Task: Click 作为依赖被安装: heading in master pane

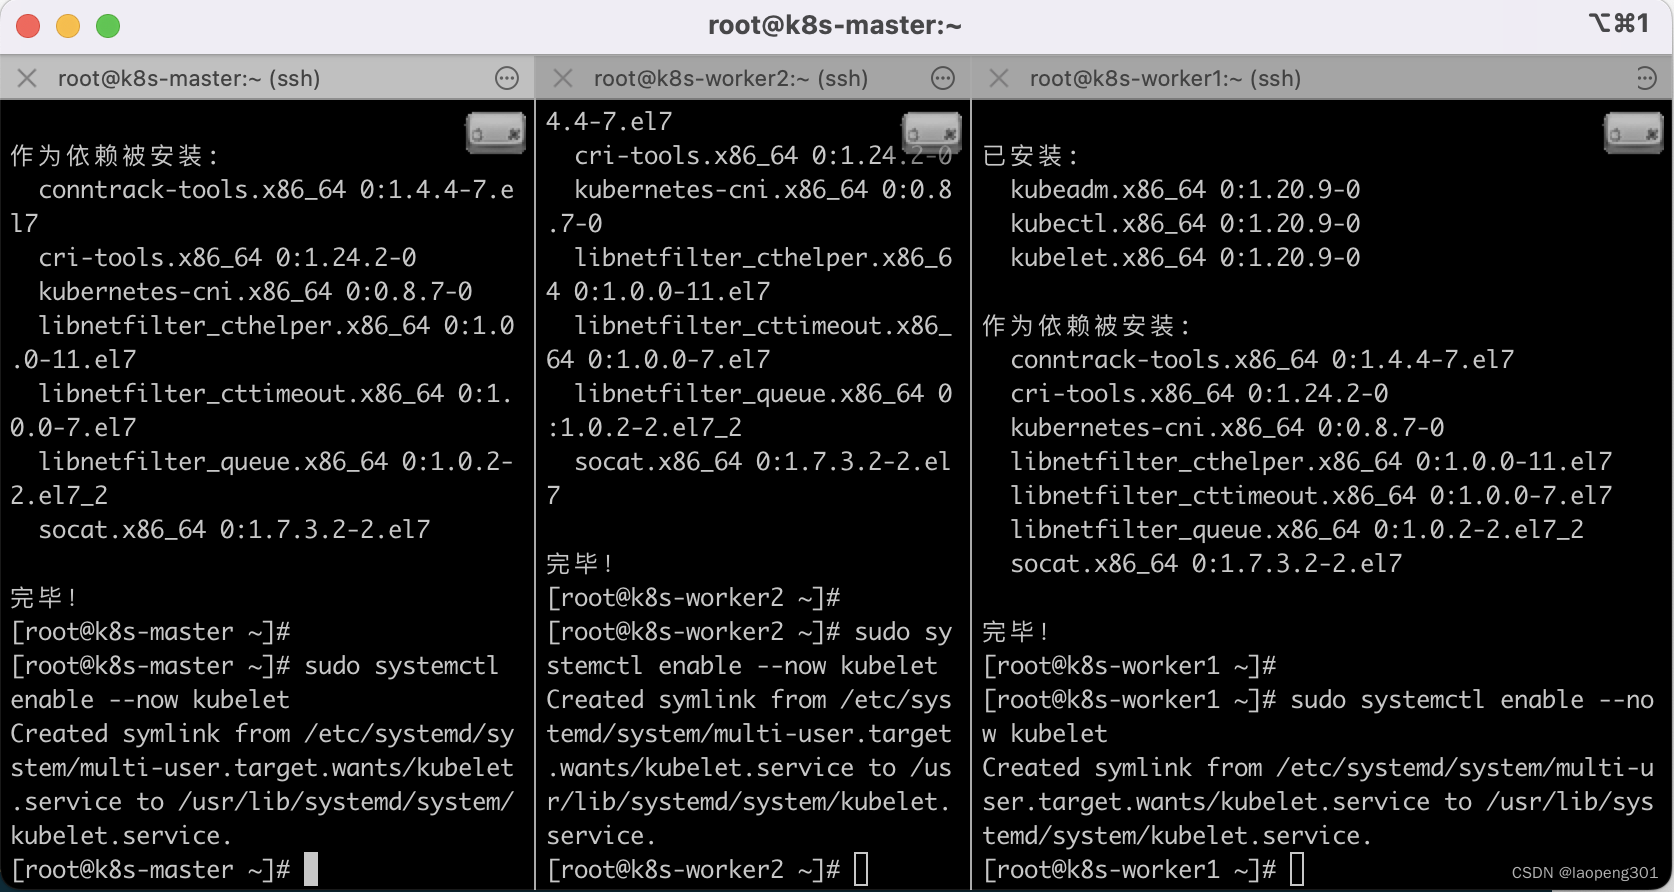Action: (x=114, y=156)
